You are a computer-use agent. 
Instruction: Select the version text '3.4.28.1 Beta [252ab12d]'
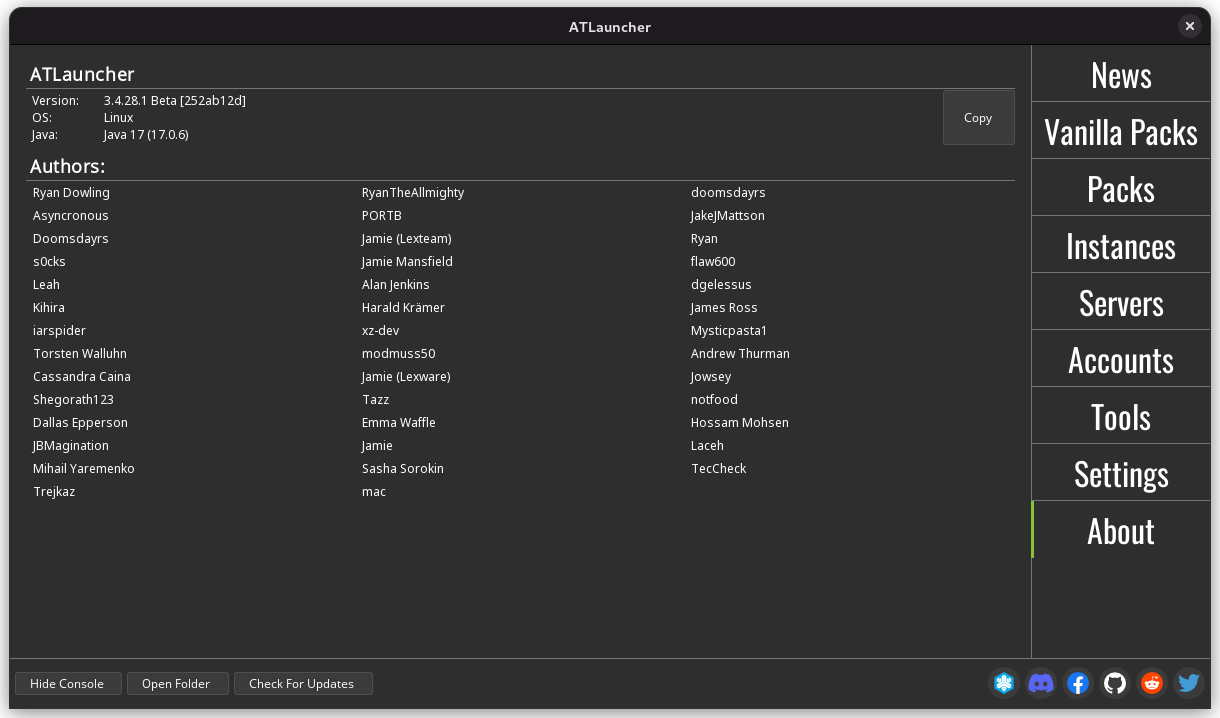point(175,101)
